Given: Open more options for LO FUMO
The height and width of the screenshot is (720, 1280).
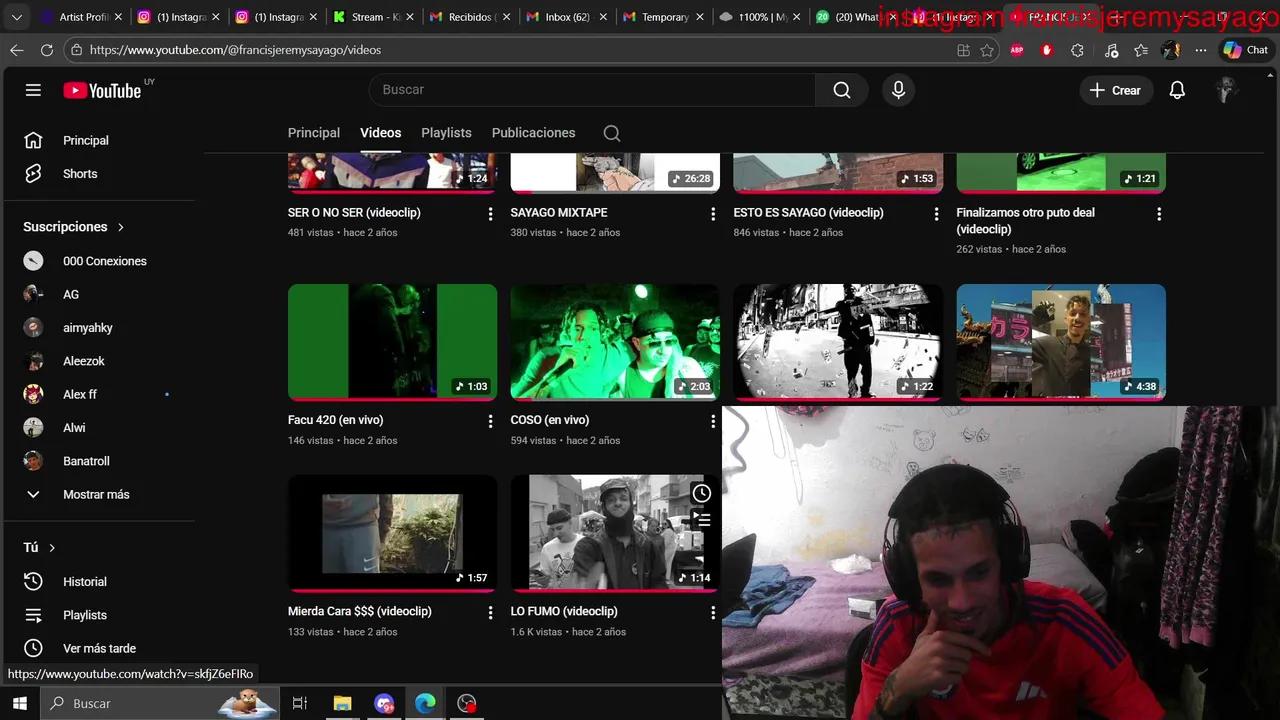Looking at the screenshot, I should (x=713, y=613).
